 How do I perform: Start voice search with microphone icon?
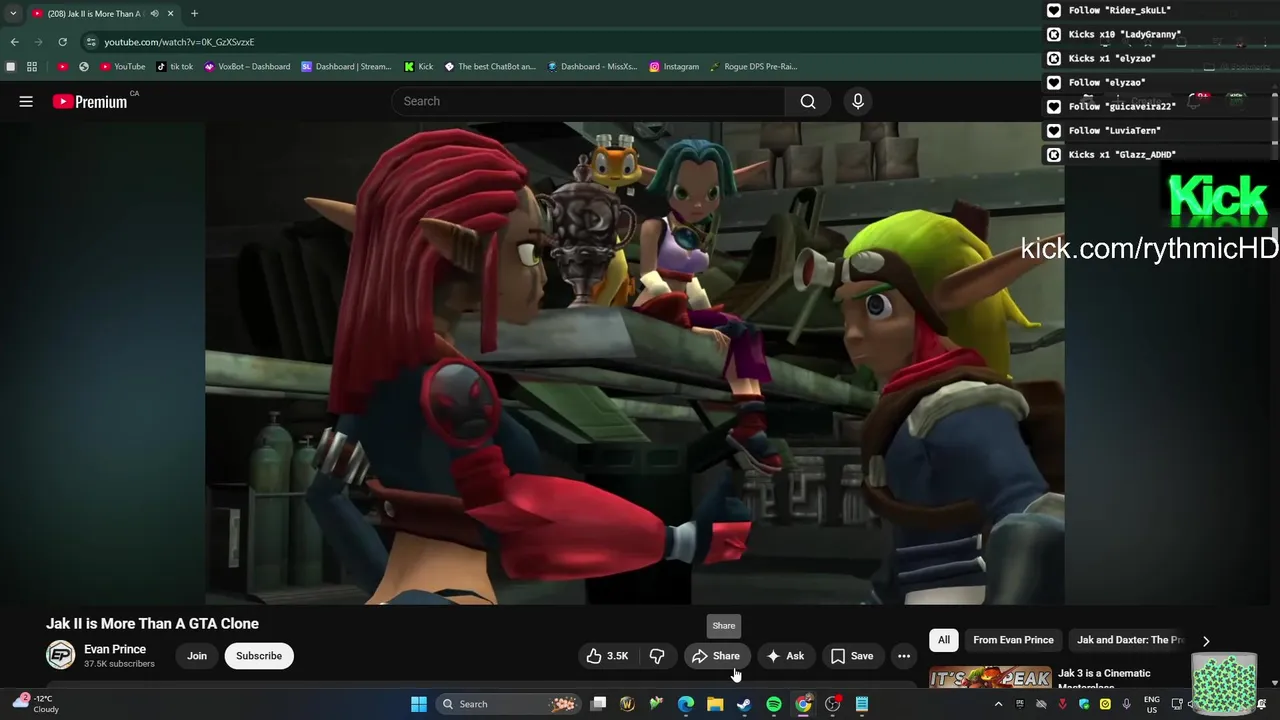click(857, 101)
